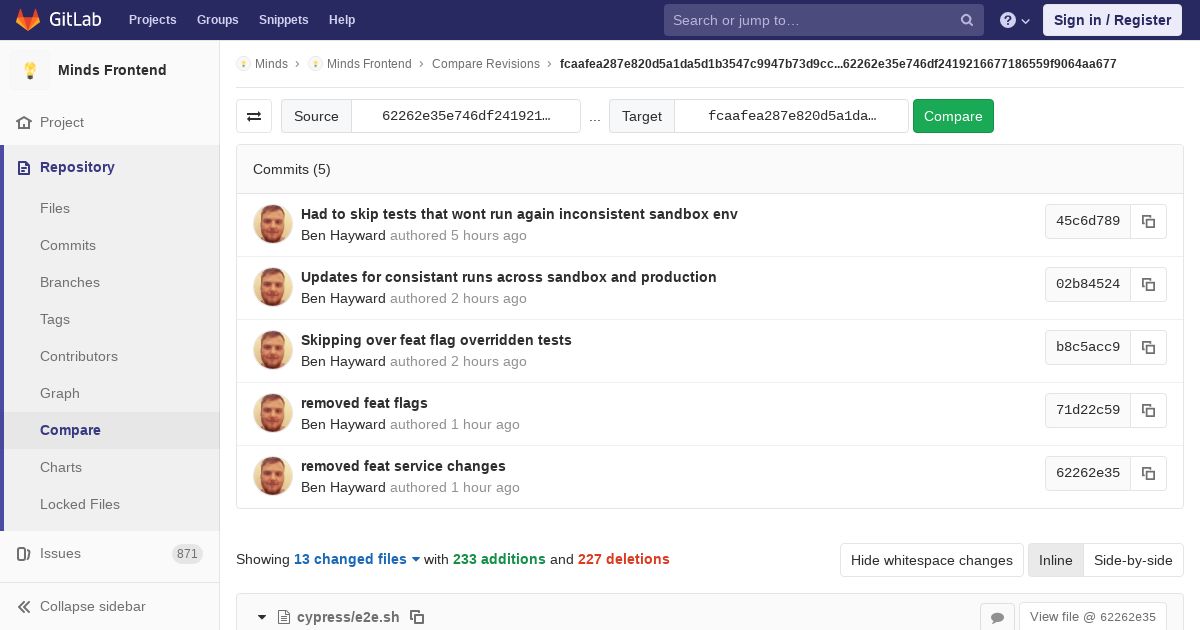Viewport: 1200px width, 630px height.
Task: Expand the 13 changed files dropdown
Action: (x=357, y=559)
